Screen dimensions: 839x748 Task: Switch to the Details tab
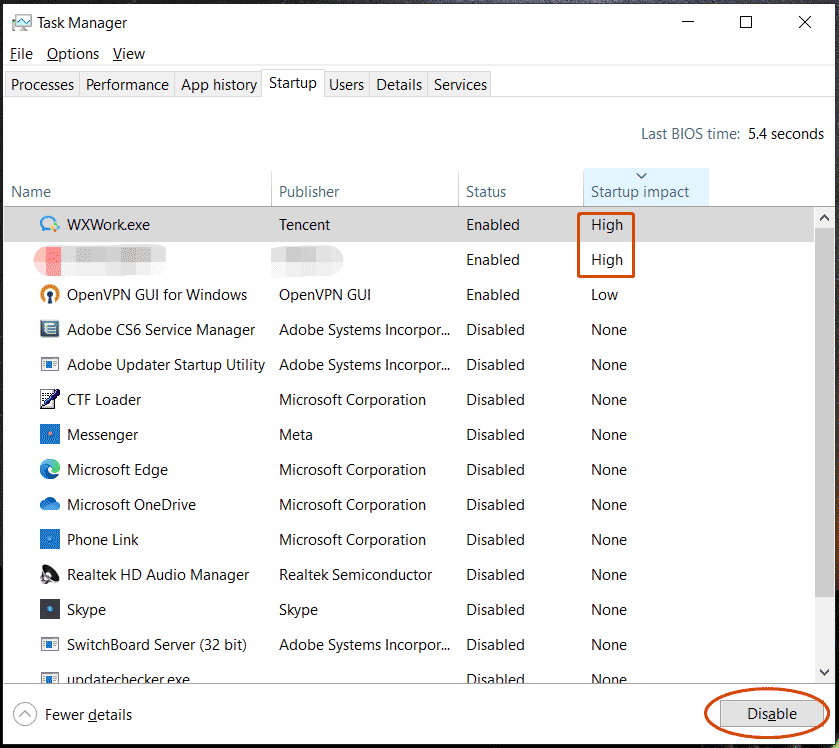(x=399, y=85)
